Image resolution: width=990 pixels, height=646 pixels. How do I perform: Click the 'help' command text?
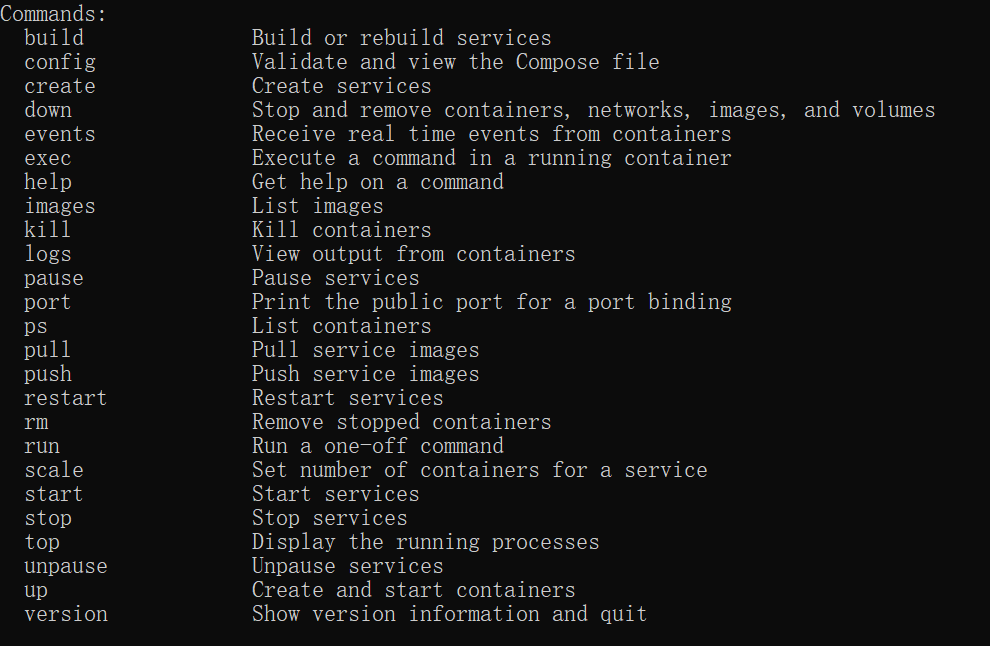(48, 183)
